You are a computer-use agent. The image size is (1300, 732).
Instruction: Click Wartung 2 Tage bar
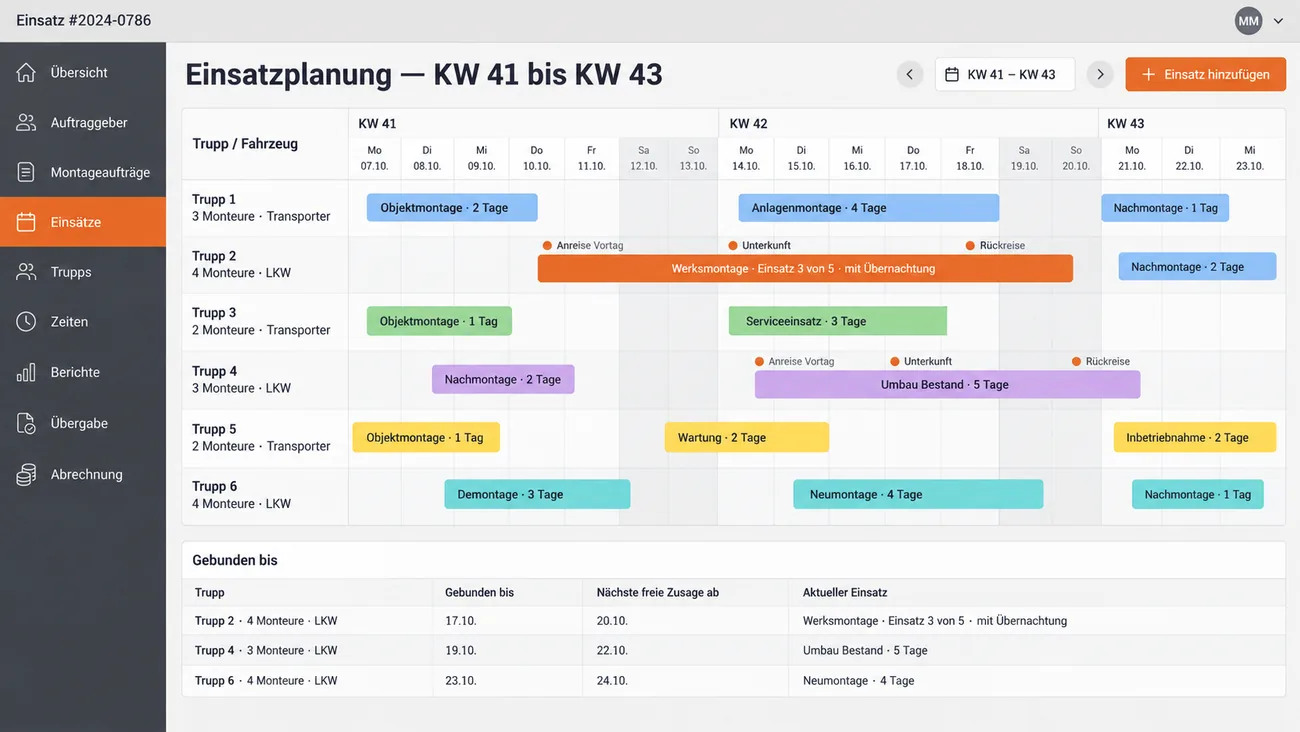pos(747,437)
